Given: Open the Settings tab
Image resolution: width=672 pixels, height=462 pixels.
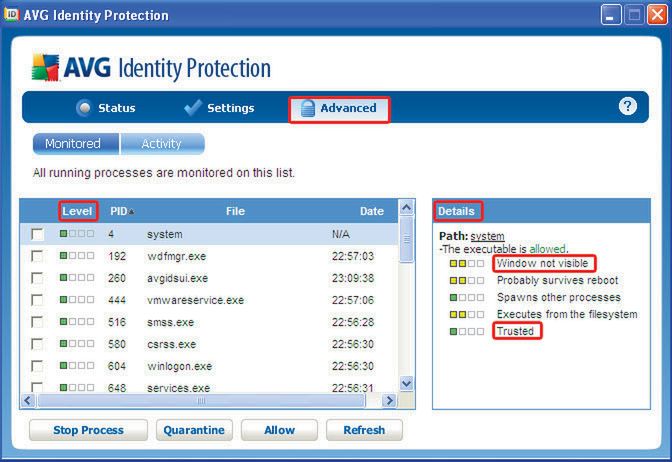Looking at the screenshot, I should click(219, 108).
